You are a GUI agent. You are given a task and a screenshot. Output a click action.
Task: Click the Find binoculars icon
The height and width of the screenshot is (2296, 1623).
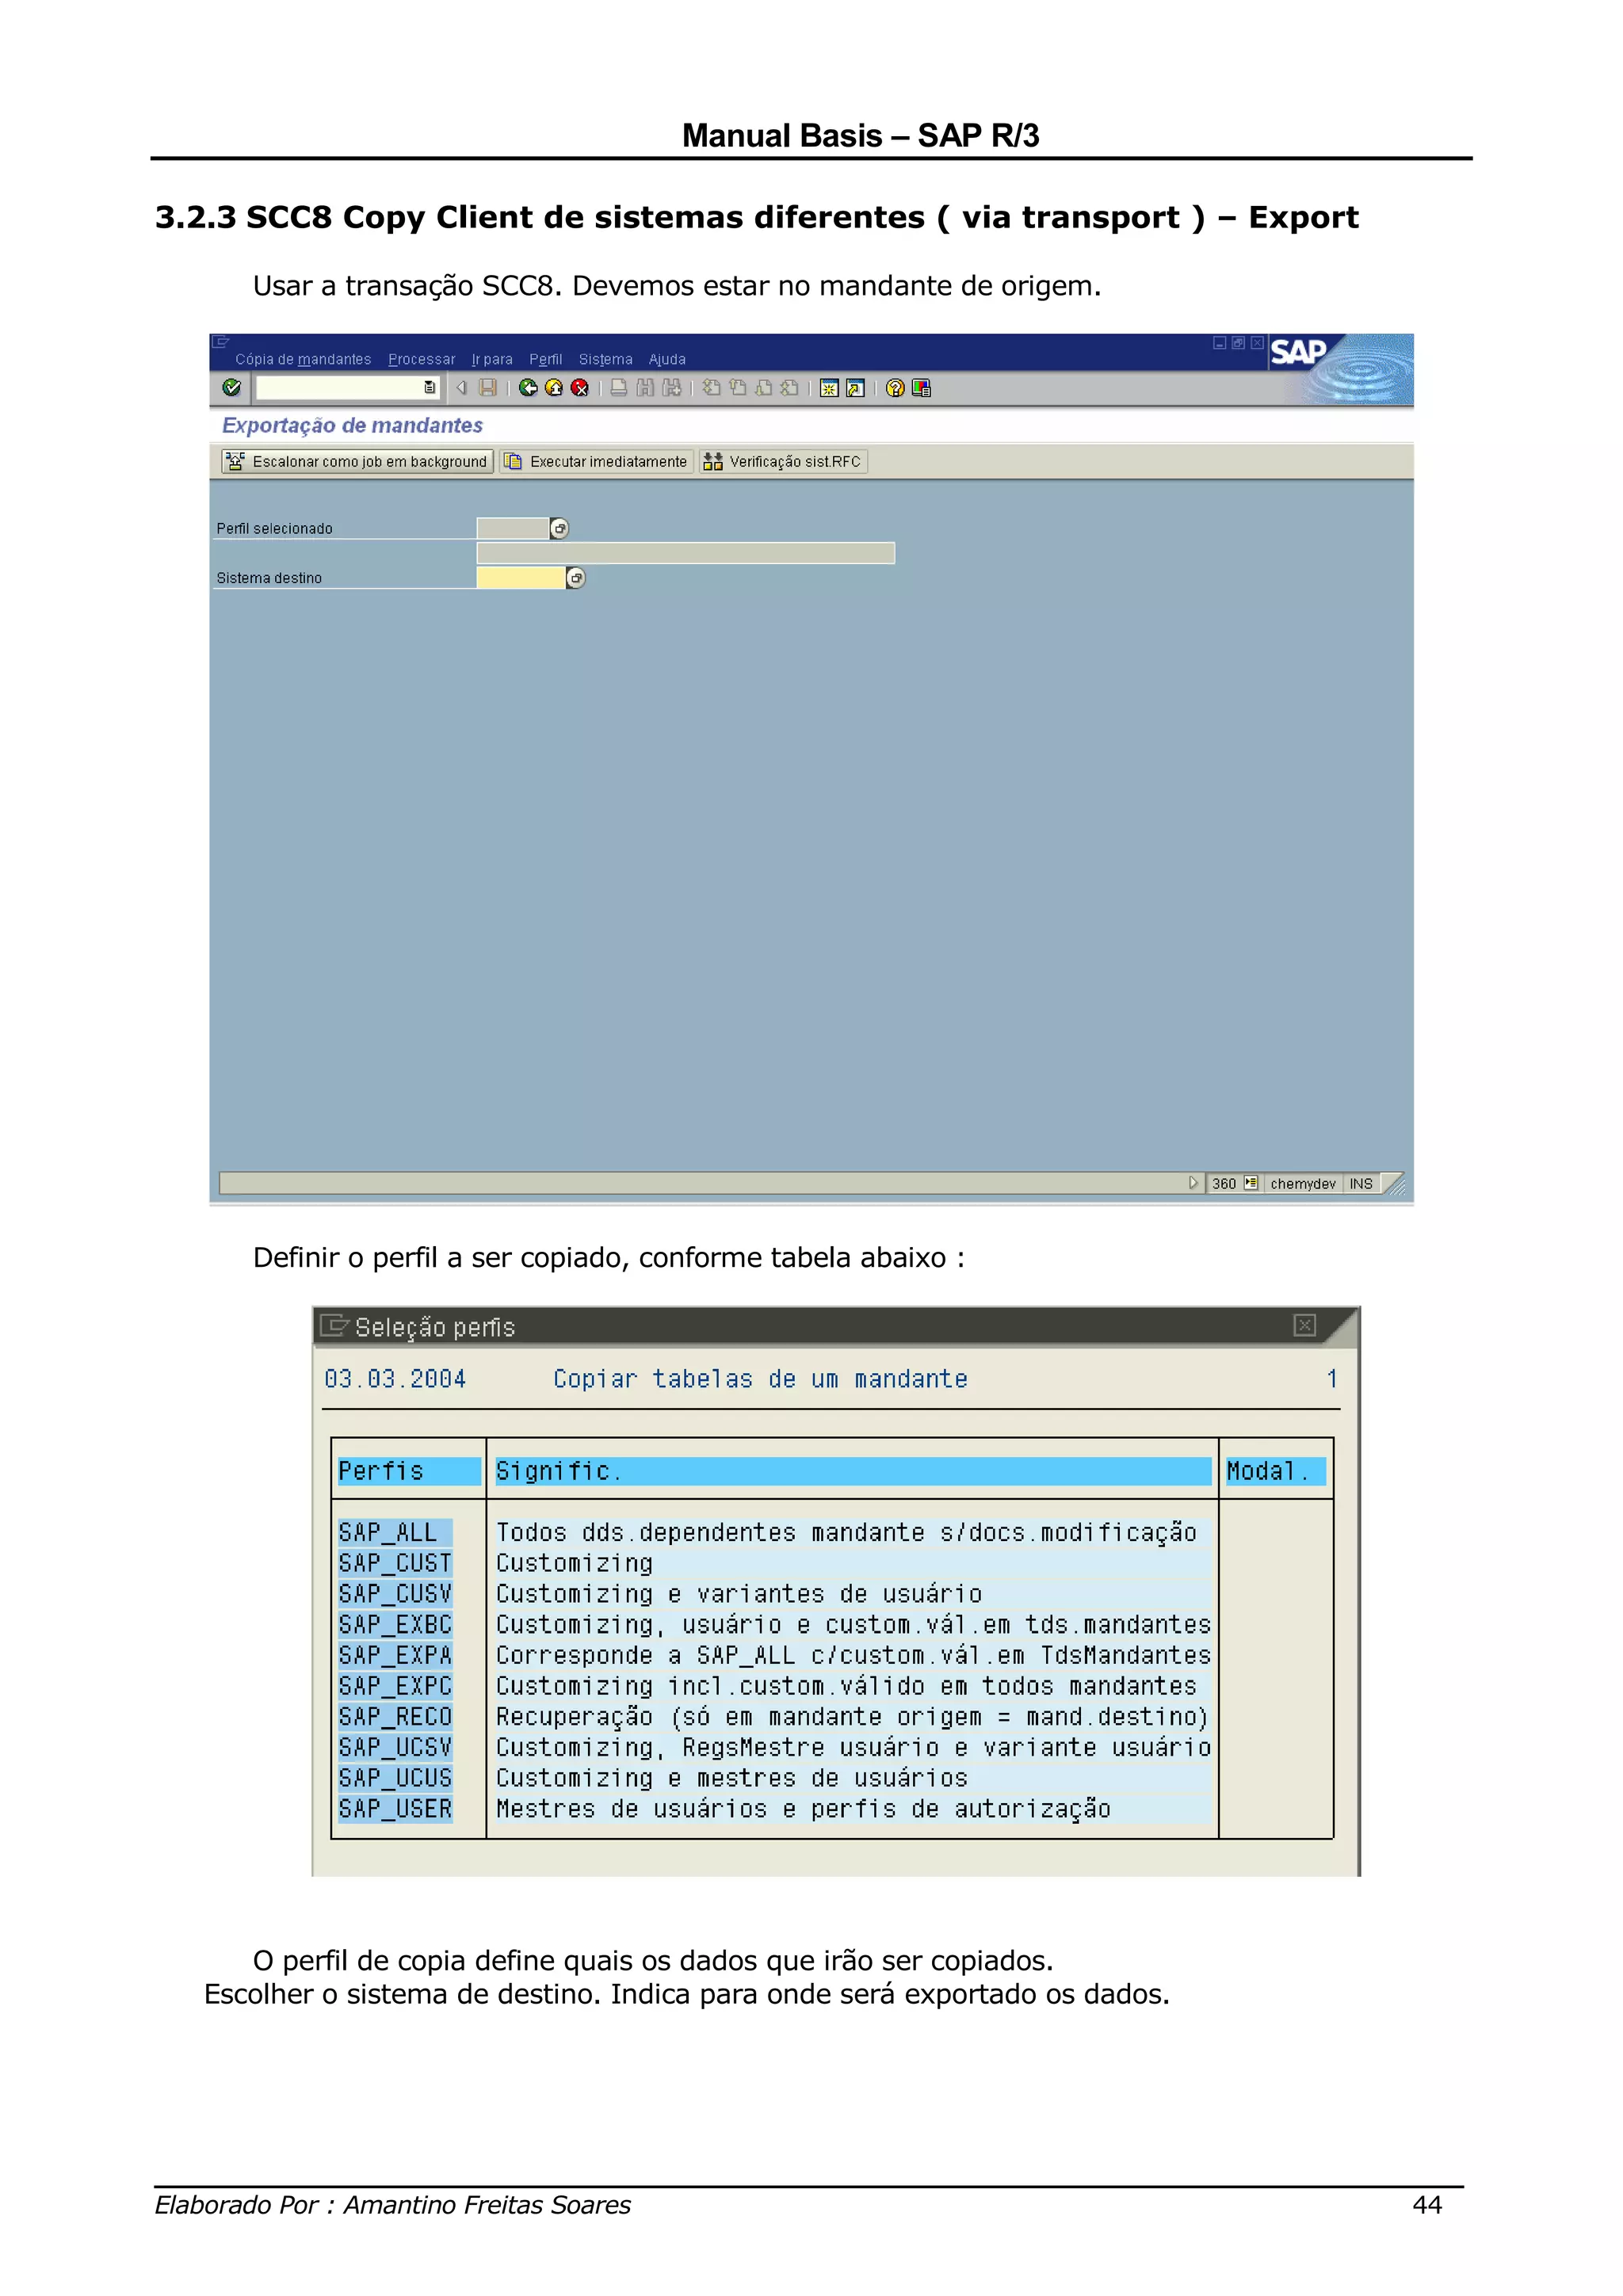click(645, 387)
